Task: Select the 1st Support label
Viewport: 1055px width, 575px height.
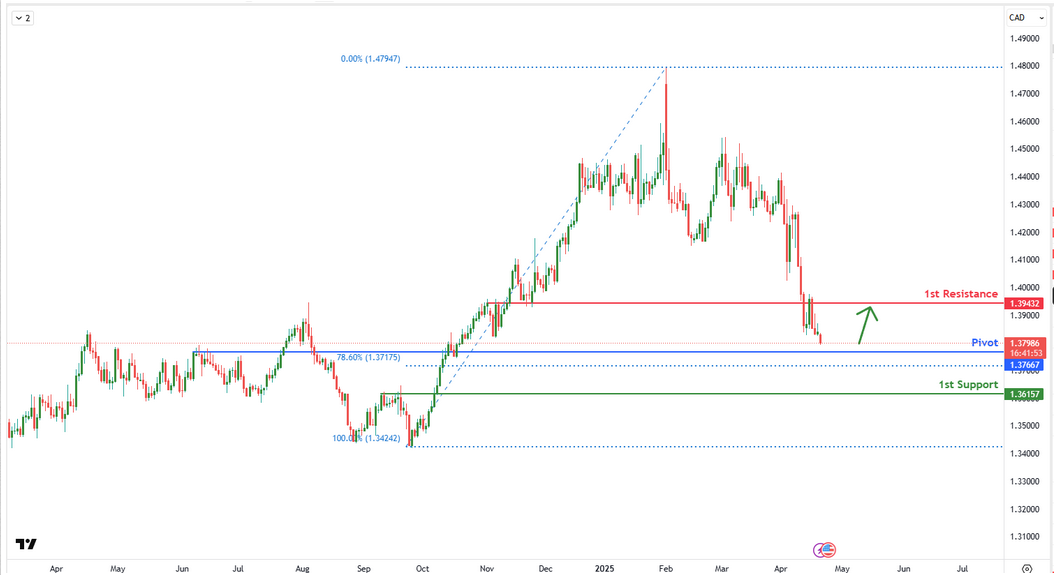Action: coord(968,385)
